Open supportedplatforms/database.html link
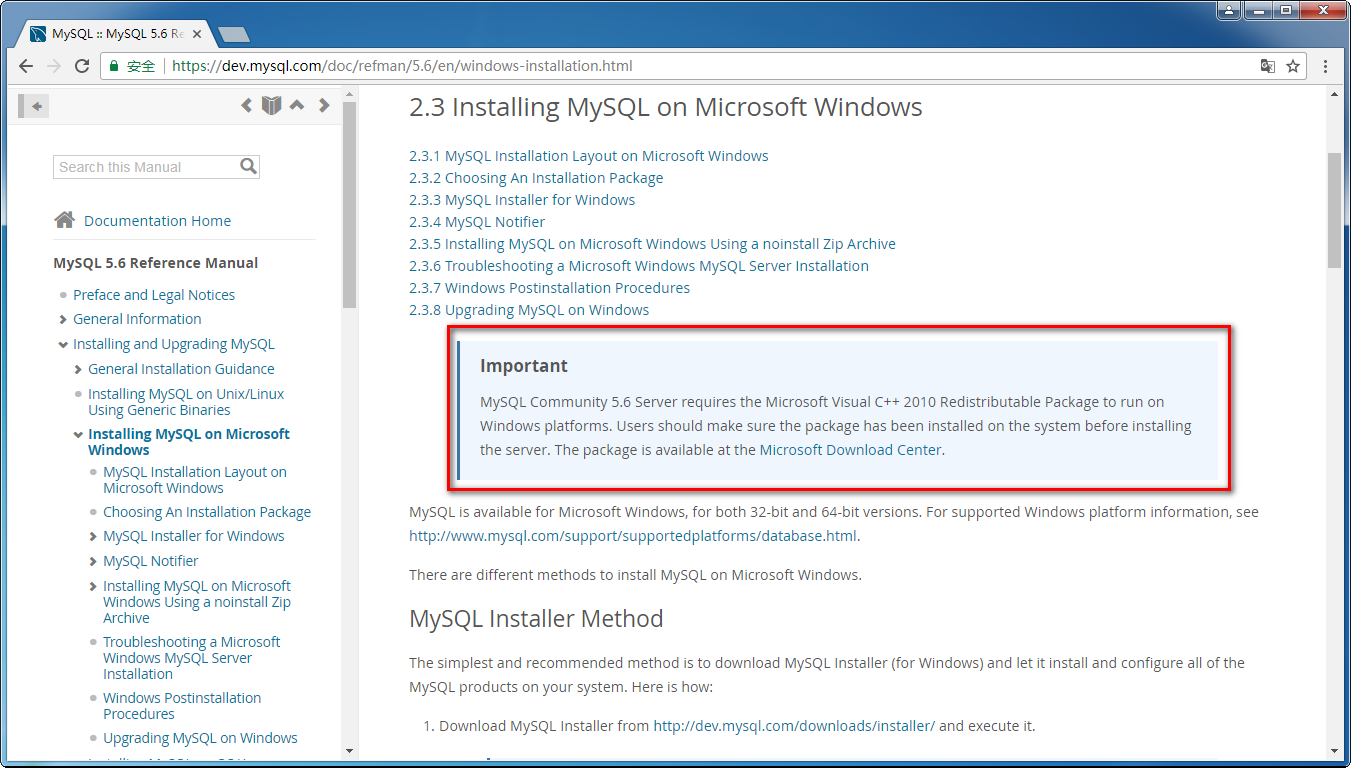This screenshot has width=1351, height=768. click(633, 536)
